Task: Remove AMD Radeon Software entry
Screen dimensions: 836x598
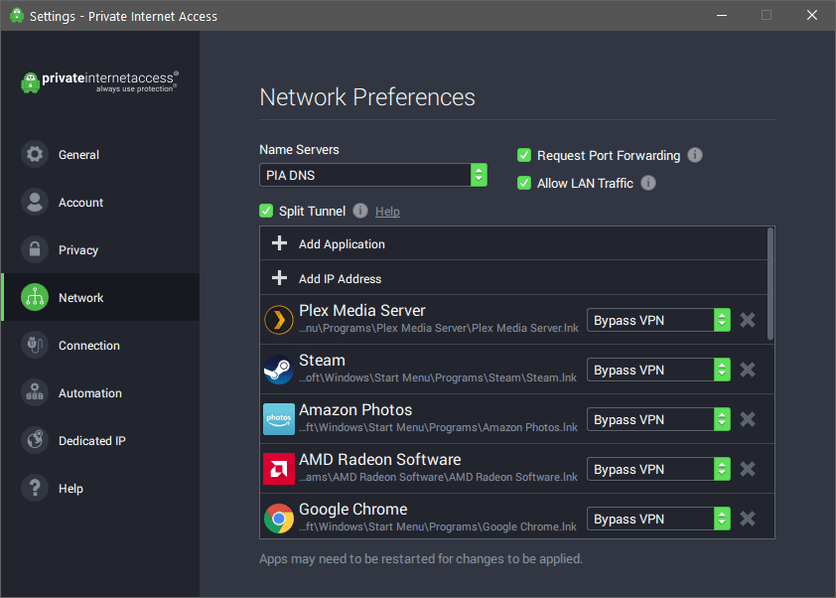Action: tap(747, 469)
